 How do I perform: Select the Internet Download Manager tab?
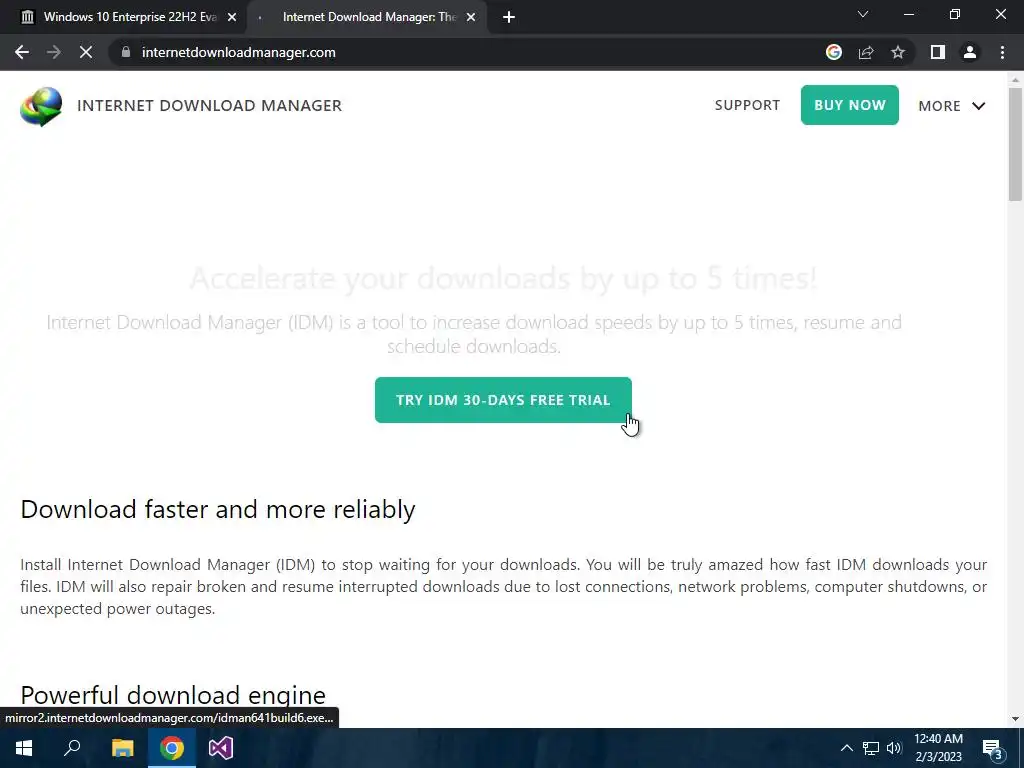click(x=367, y=17)
